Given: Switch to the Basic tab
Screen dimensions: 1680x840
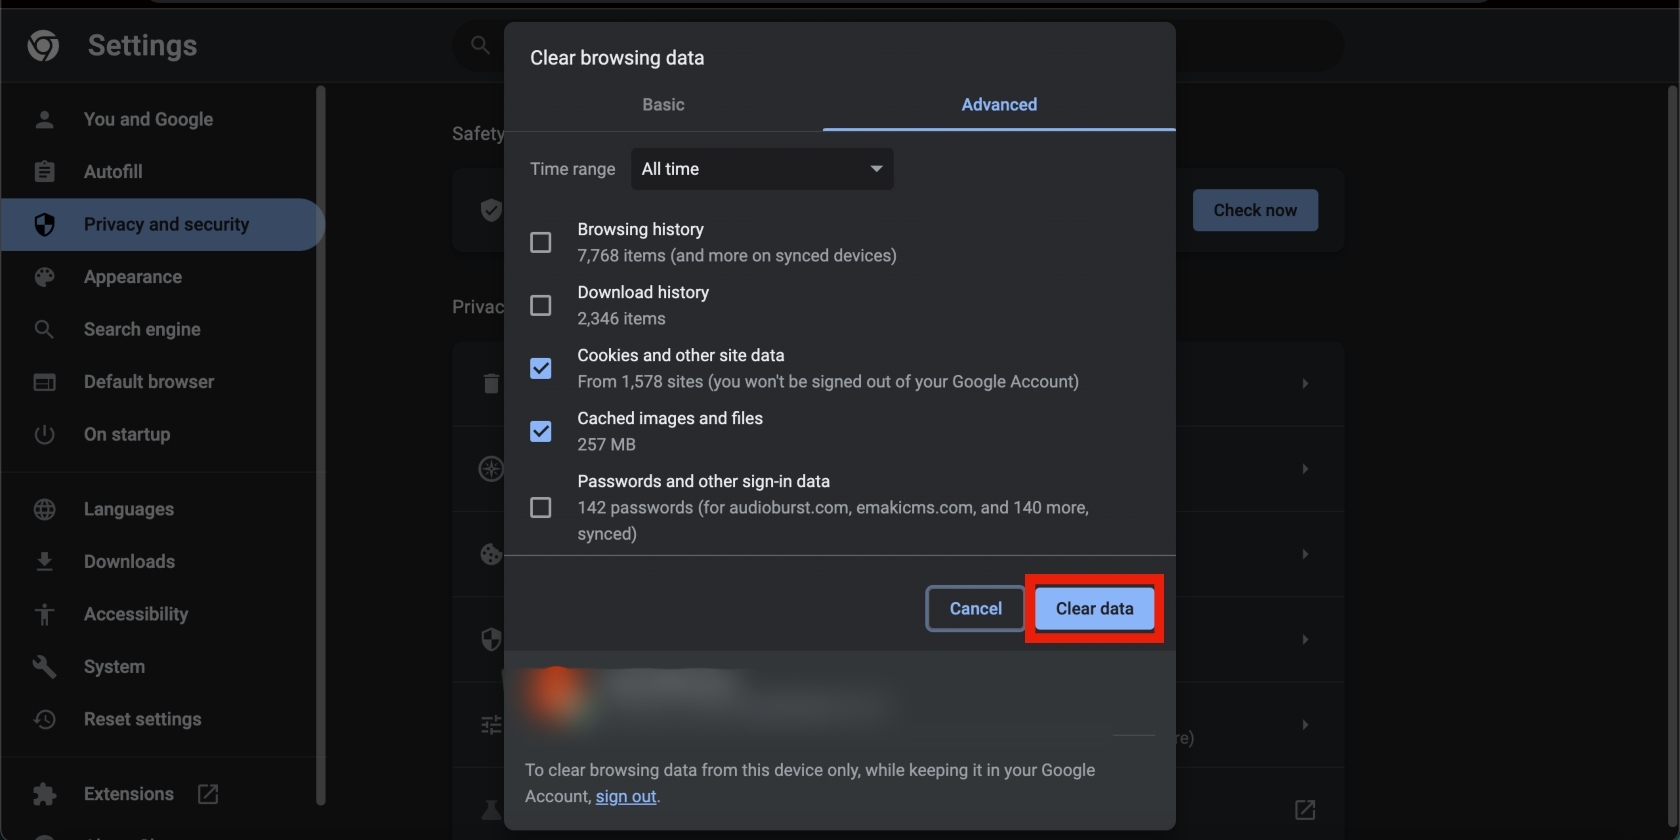Looking at the screenshot, I should (x=663, y=105).
